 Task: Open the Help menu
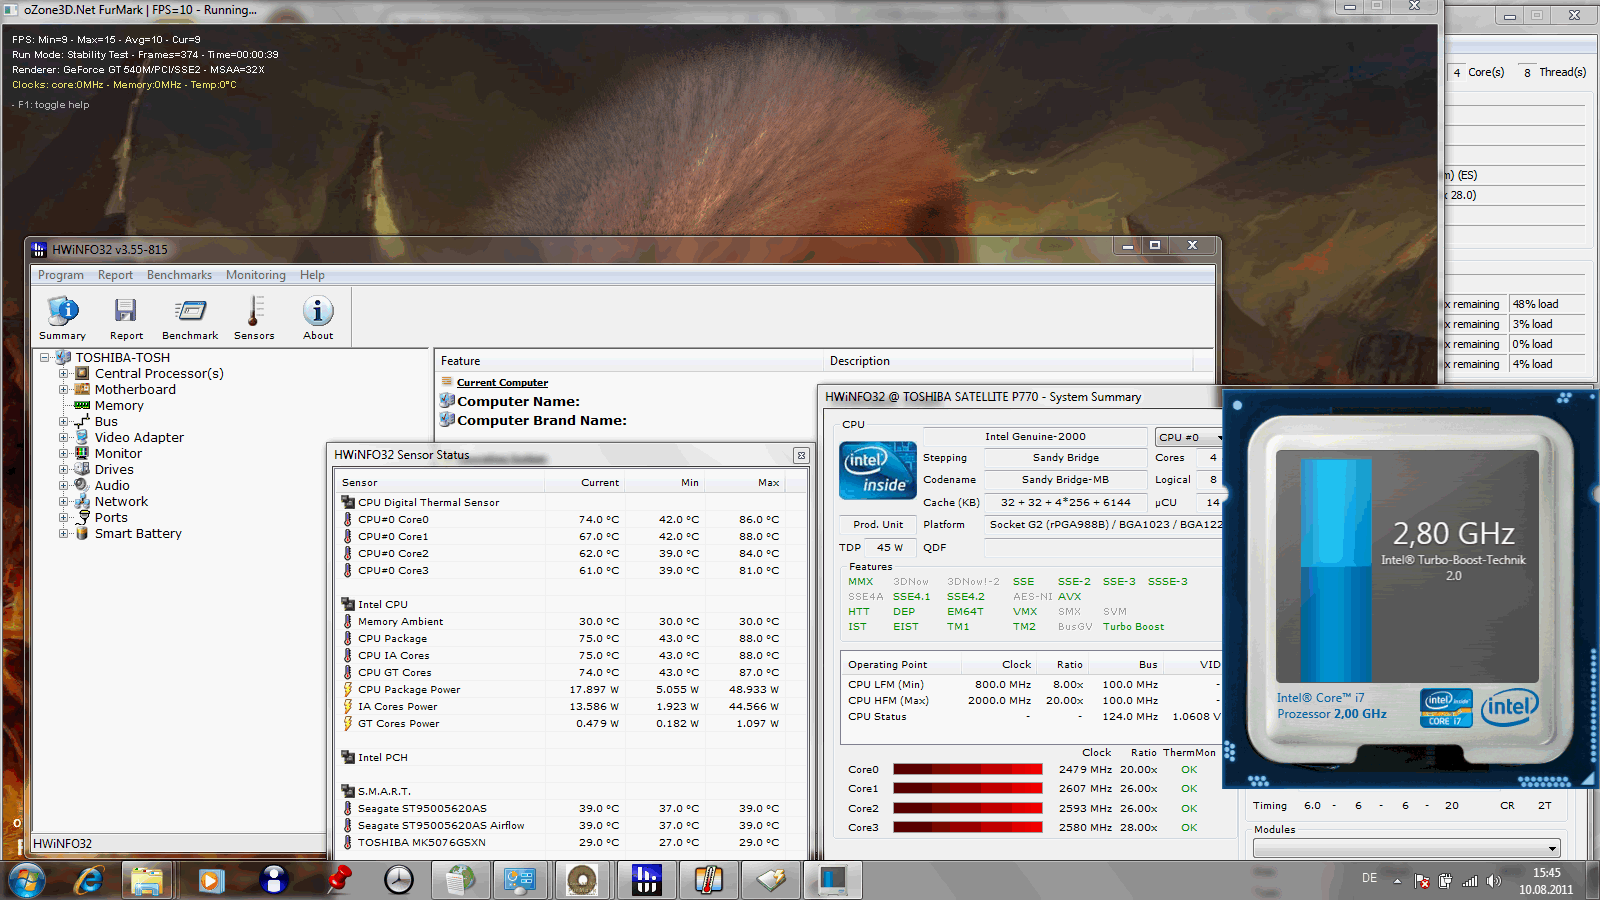tap(312, 275)
